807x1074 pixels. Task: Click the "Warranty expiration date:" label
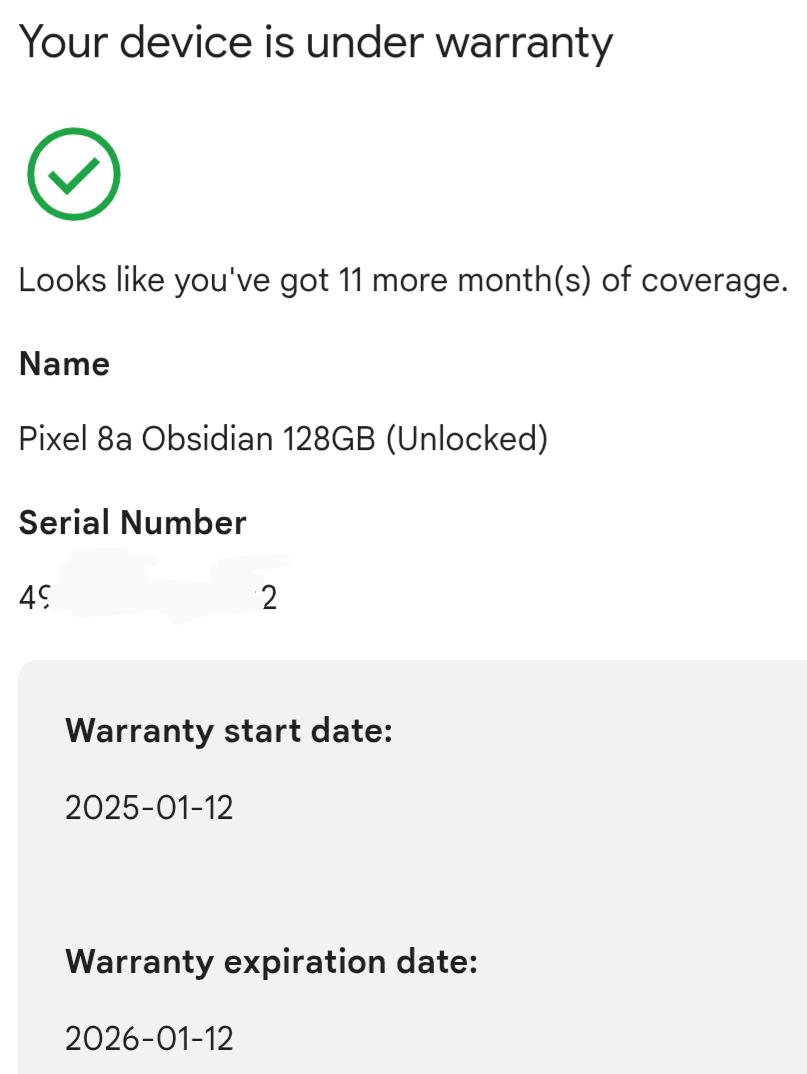click(271, 962)
